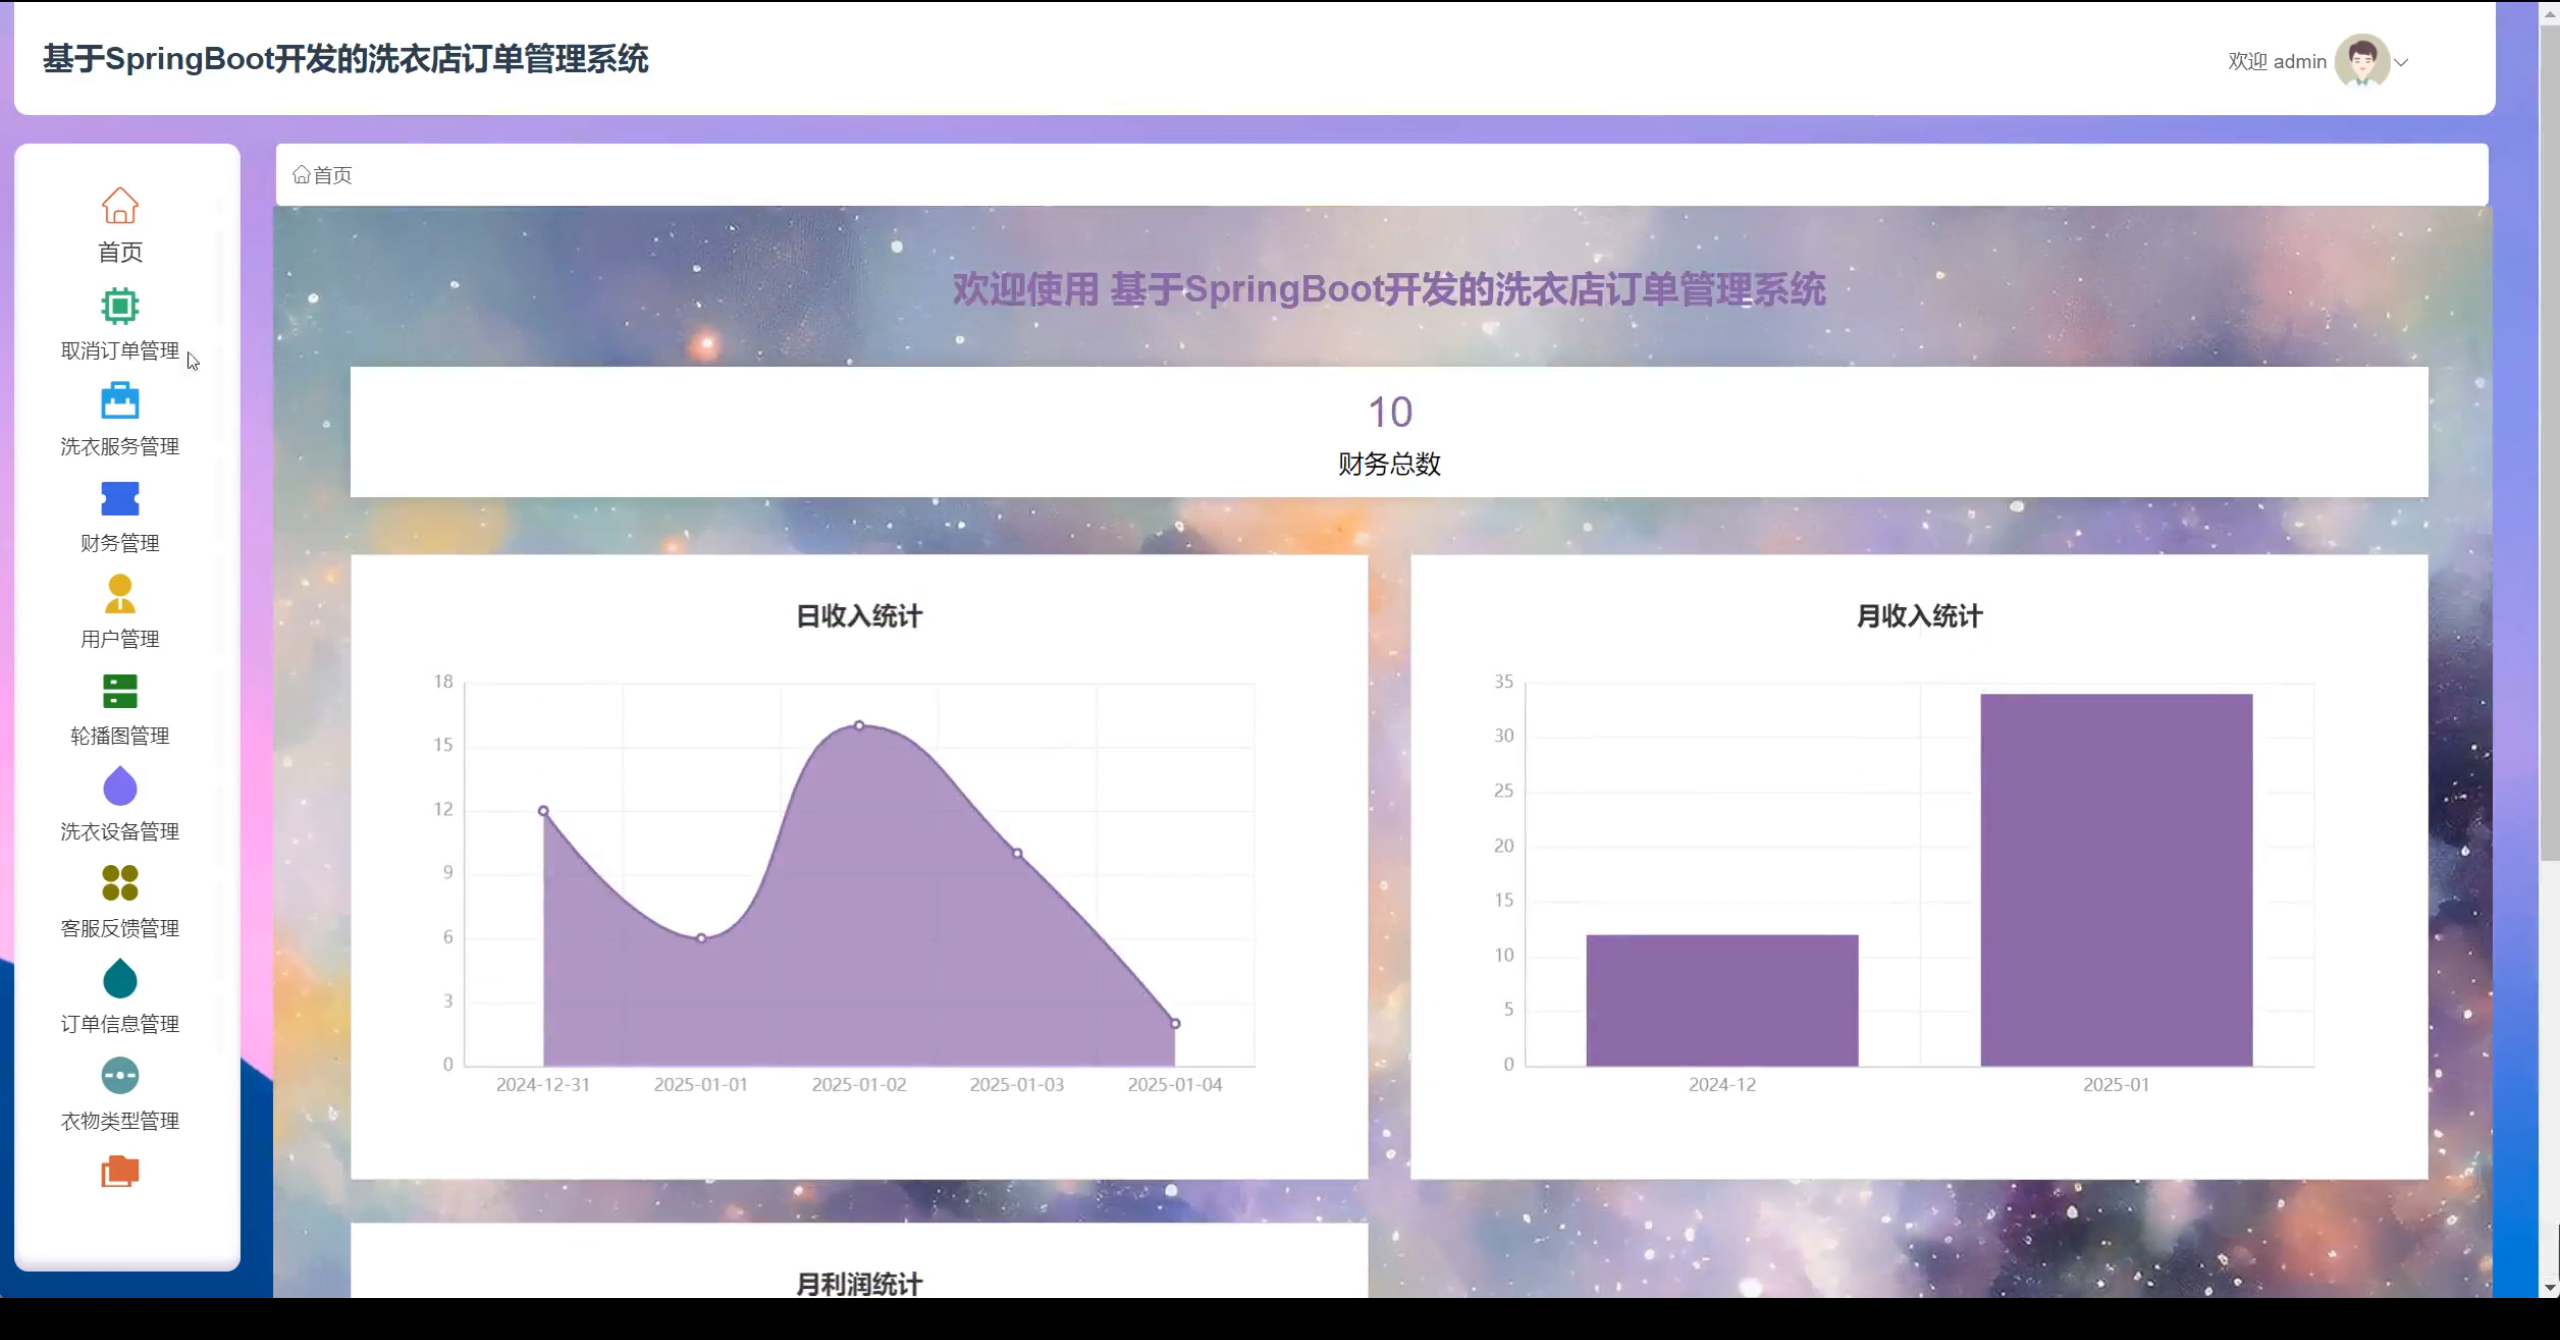Click the 欢迎 admin text in header
The width and height of the screenshot is (2560, 1340).
pos(2277,62)
